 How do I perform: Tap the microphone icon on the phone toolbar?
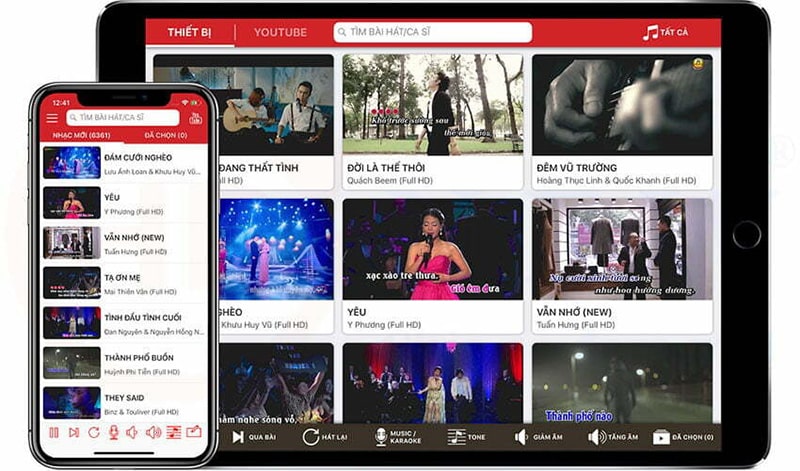pyautogui.click(x=114, y=433)
